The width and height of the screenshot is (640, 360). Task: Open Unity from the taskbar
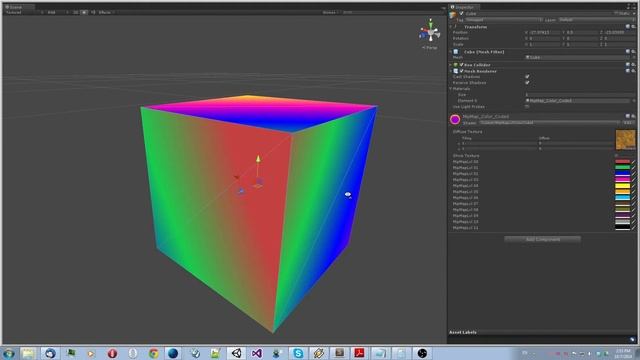coord(236,353)
